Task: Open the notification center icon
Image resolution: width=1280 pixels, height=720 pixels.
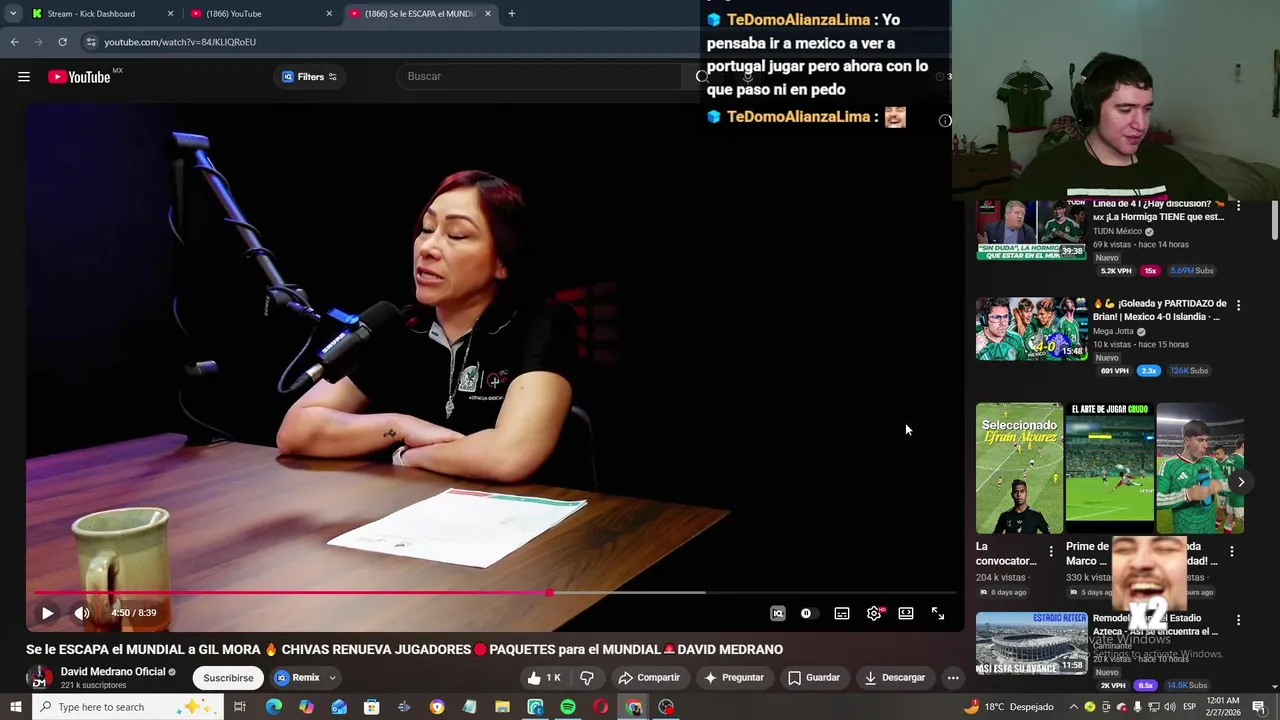Action: [1258, 707]
